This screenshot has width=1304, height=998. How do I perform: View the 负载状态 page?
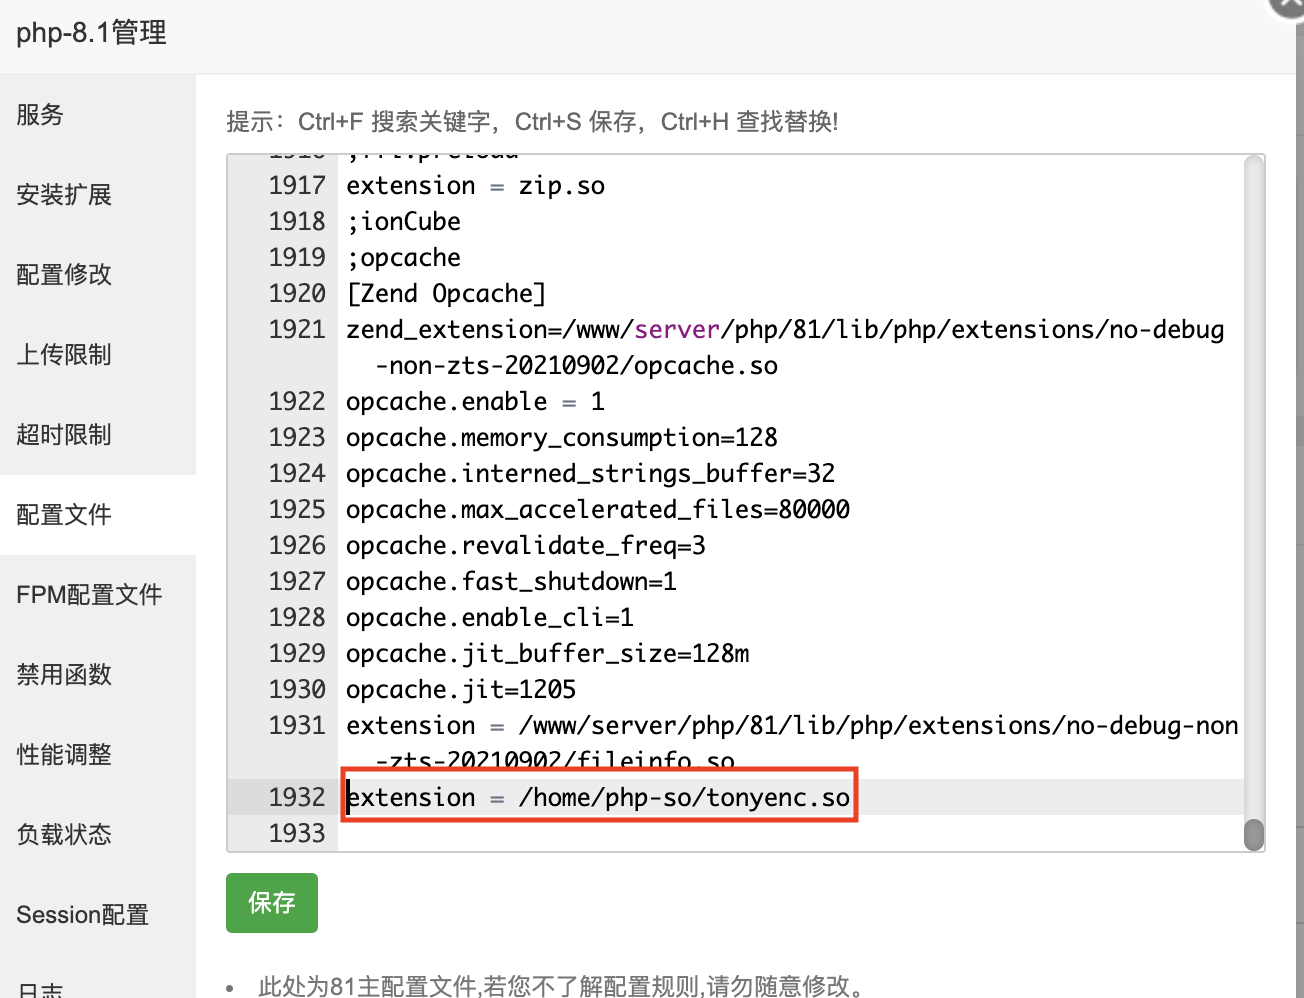(64, 835)
